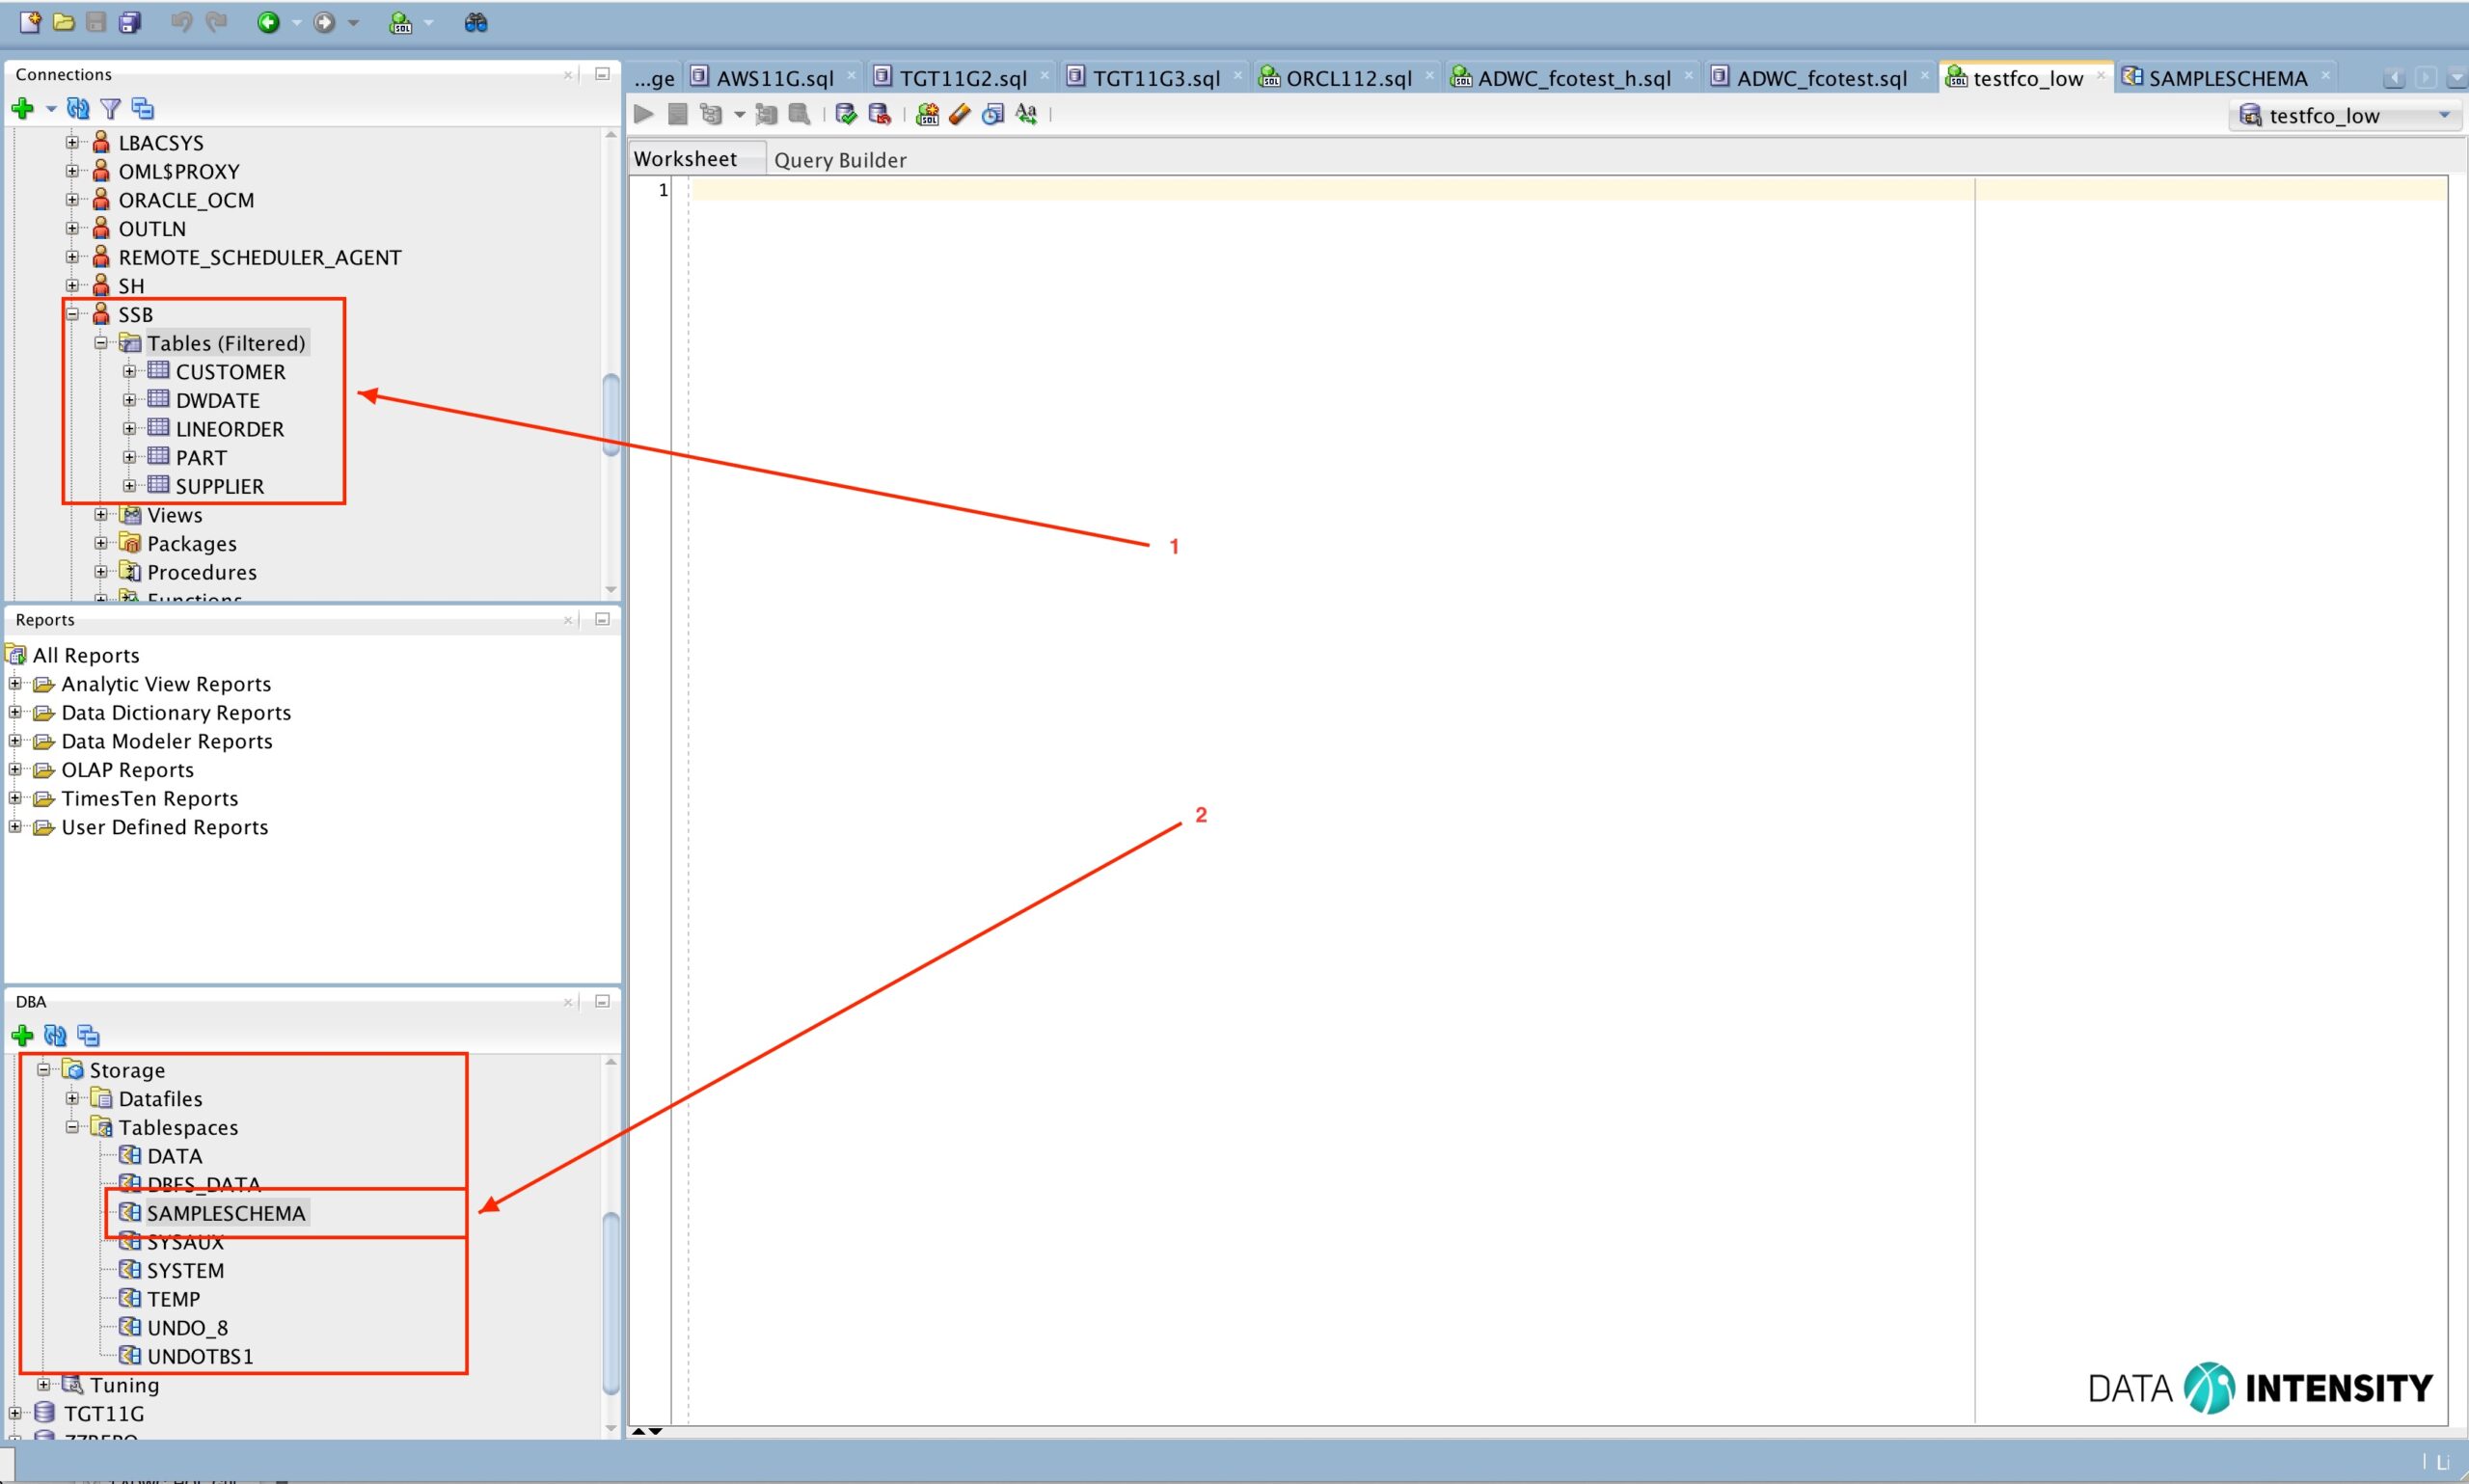
Task: Click the Commit icon in worksheet toolbar
Action: (846, 114)
